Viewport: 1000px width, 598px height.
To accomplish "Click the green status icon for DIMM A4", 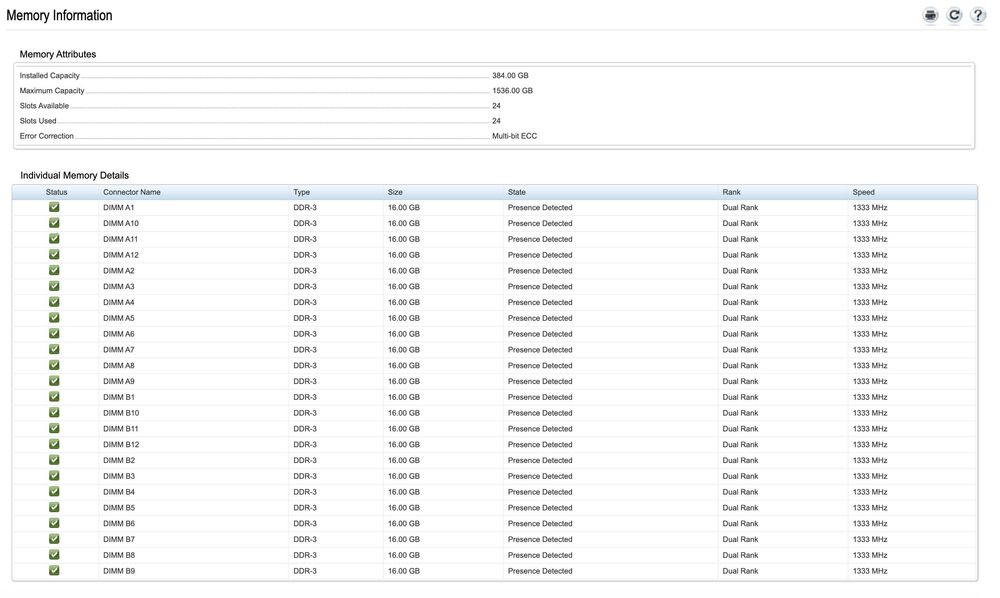I will point(54,302).
